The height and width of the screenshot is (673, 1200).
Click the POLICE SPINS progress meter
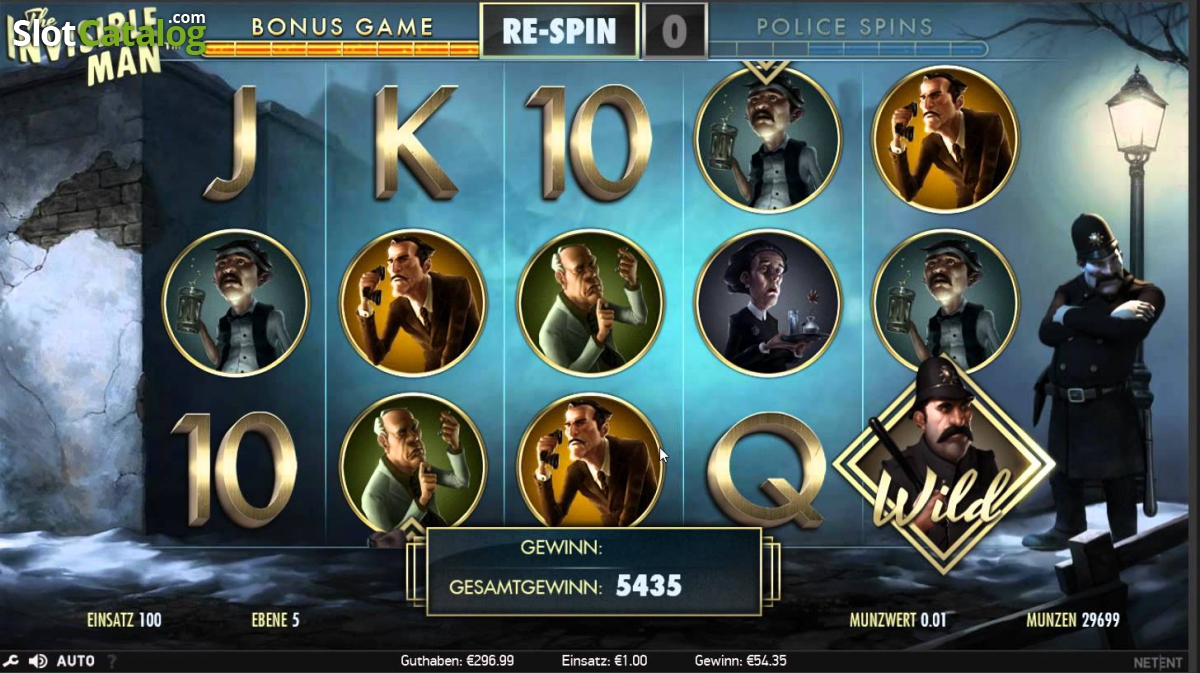pyautogui.click(x=847, y=48)
